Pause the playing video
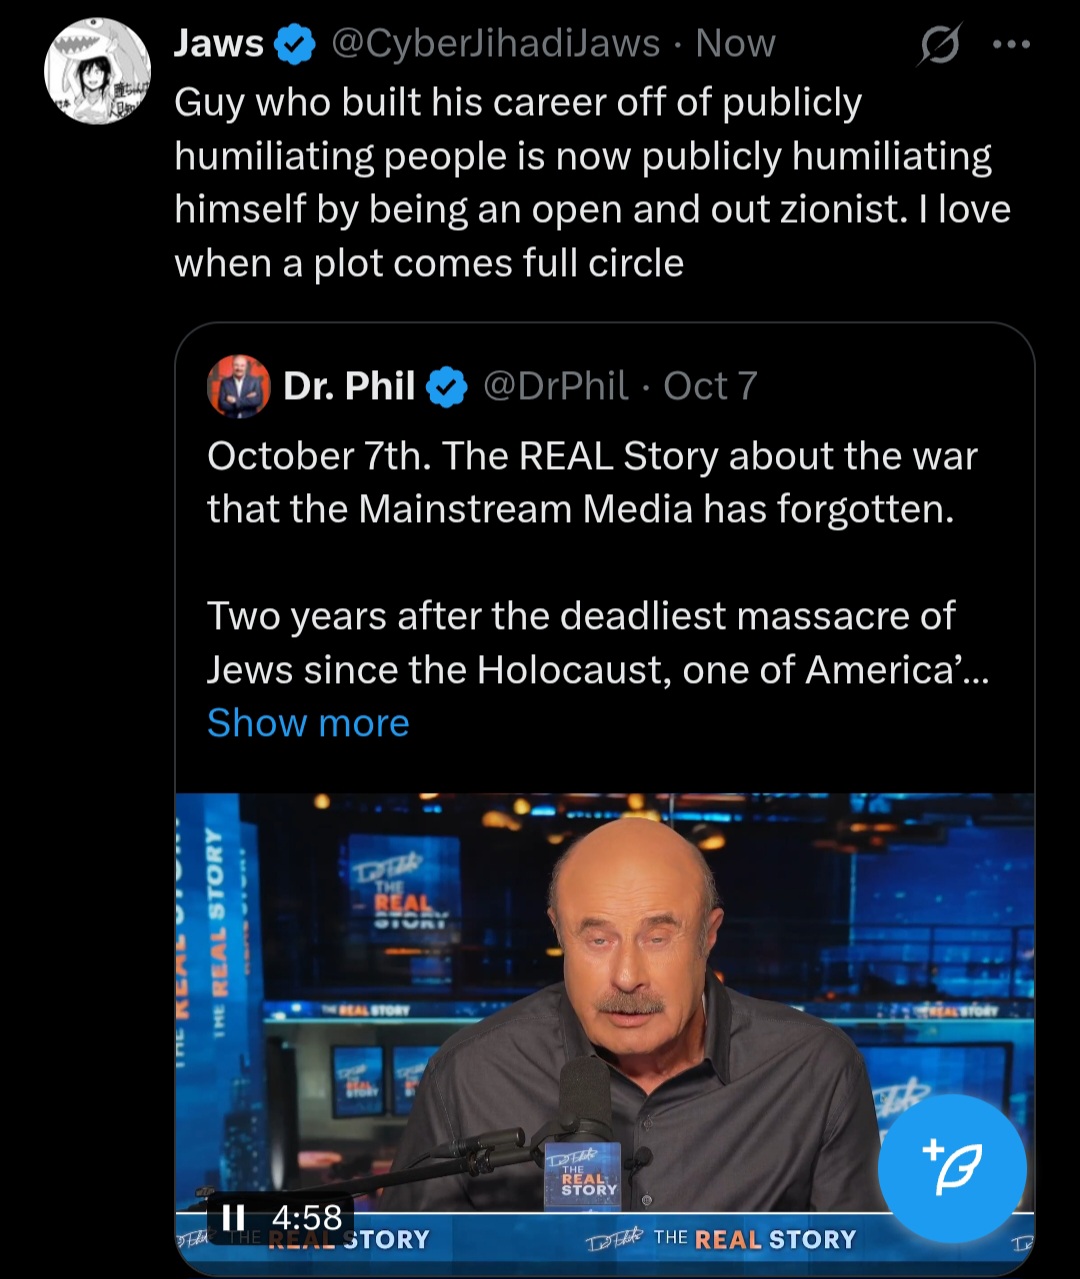1080x1279 pixels. [x=233, y=1216]
